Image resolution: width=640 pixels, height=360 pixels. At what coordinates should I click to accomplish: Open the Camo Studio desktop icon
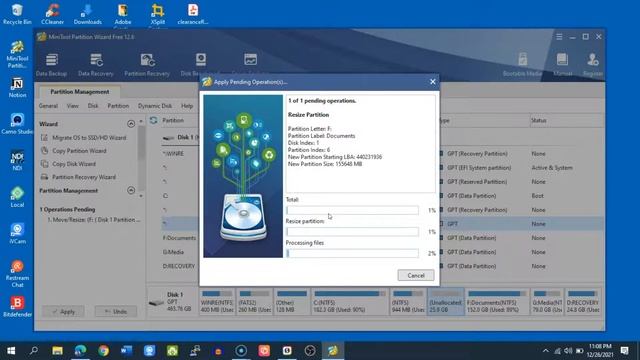tap(17, 124)
